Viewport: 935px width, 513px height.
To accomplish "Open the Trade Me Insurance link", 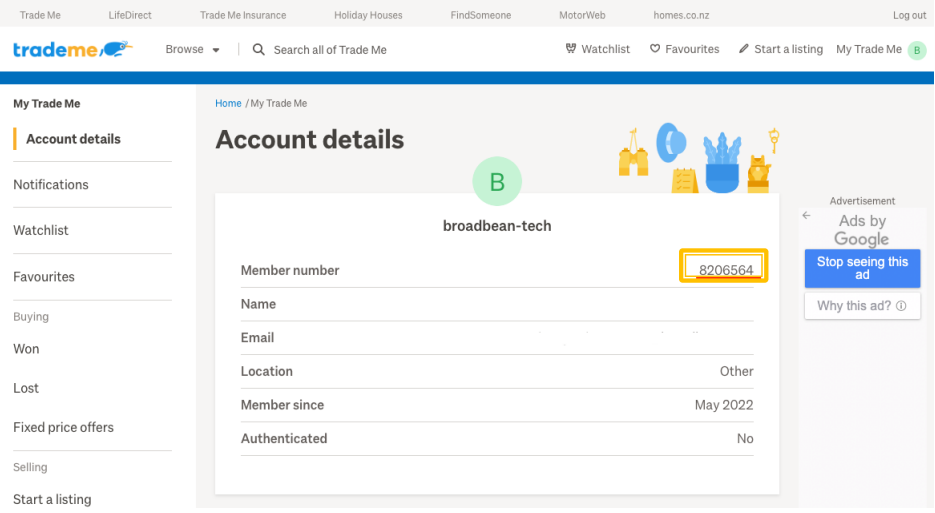I will point(243,15).
